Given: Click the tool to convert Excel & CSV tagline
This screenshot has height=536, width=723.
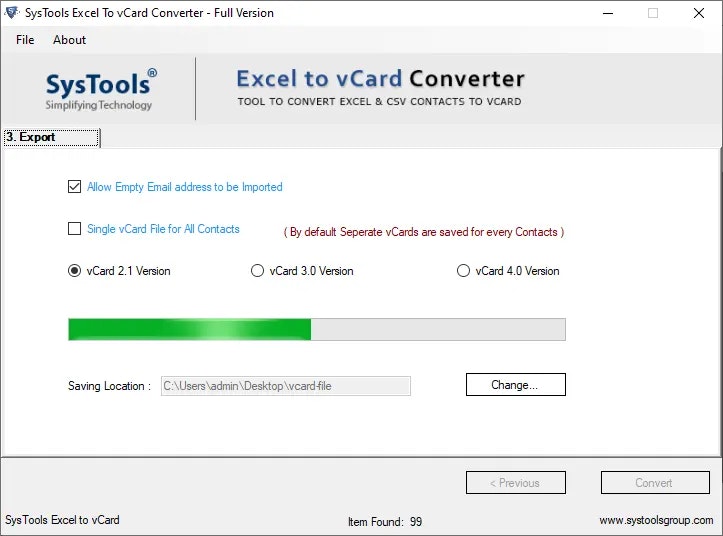Looking at the screenshot, I should [x=379, y=101].
